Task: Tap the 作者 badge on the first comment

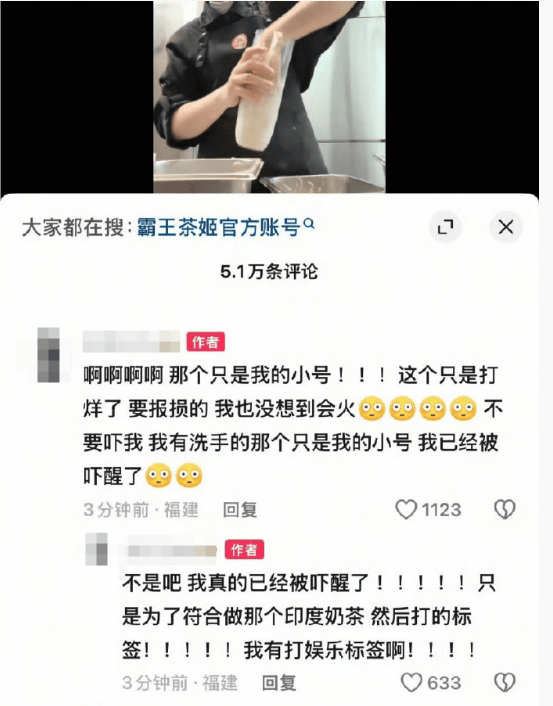Action: coord(206,342)
